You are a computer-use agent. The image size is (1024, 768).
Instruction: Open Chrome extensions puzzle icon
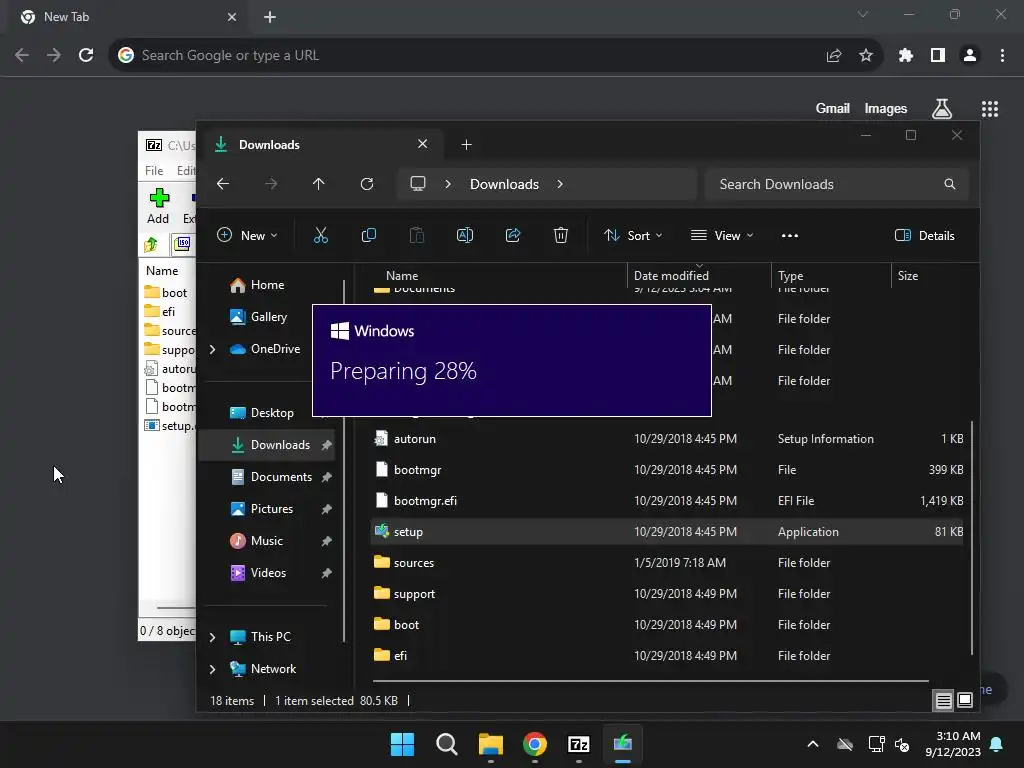pos(905,56)
